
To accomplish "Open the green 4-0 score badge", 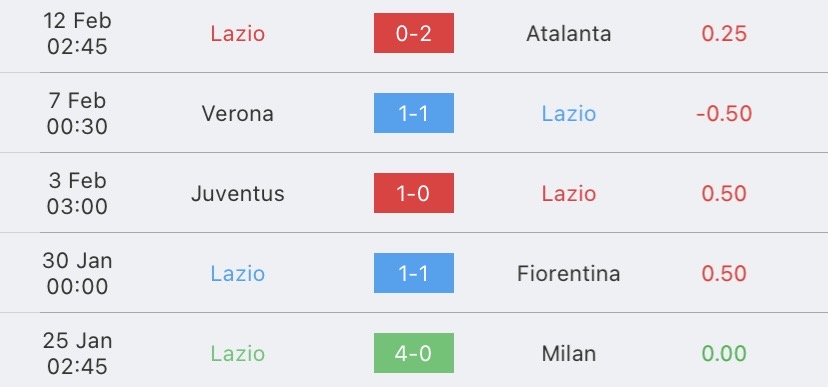I will (x=413, y=353).
